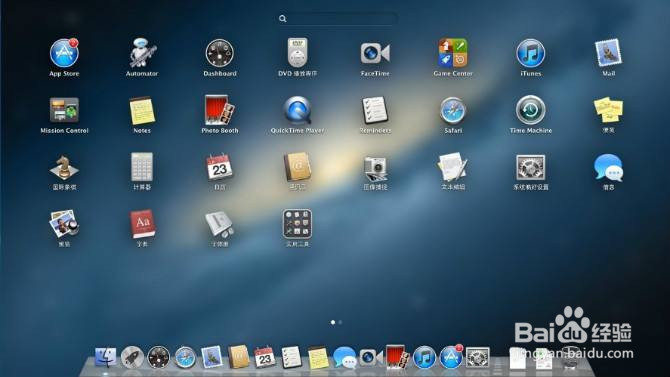Launch Image Capture camera app
Screen dimensions: 670x377
[375, 168]
